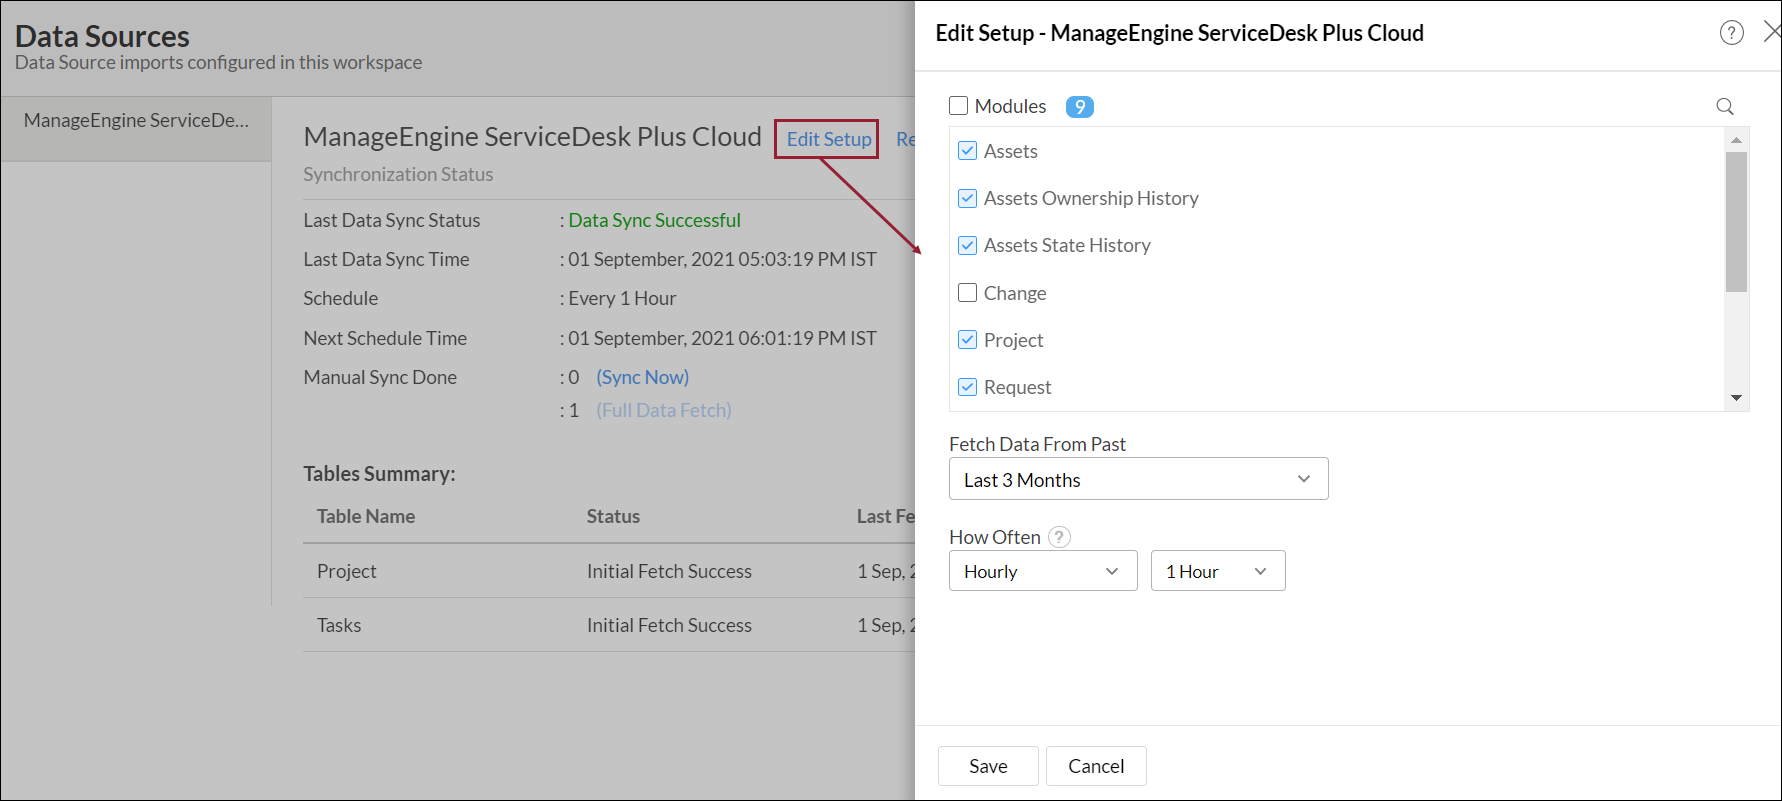Click the Sync Now link
Viewport: 1782px width, 801px height.
pyautogui.click(x=643, y=377)
